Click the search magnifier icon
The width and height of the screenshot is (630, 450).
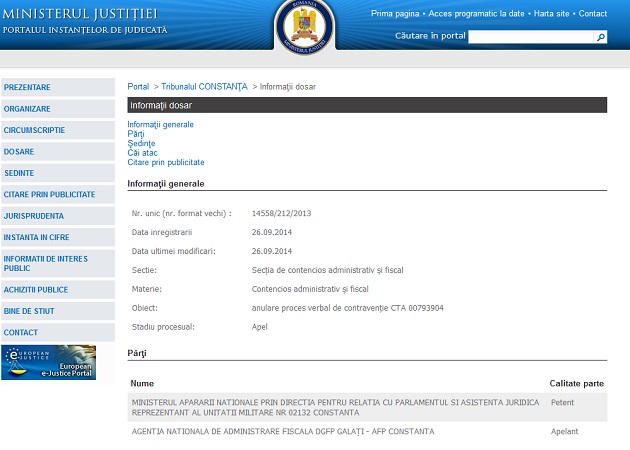click(x=601, y=37)
